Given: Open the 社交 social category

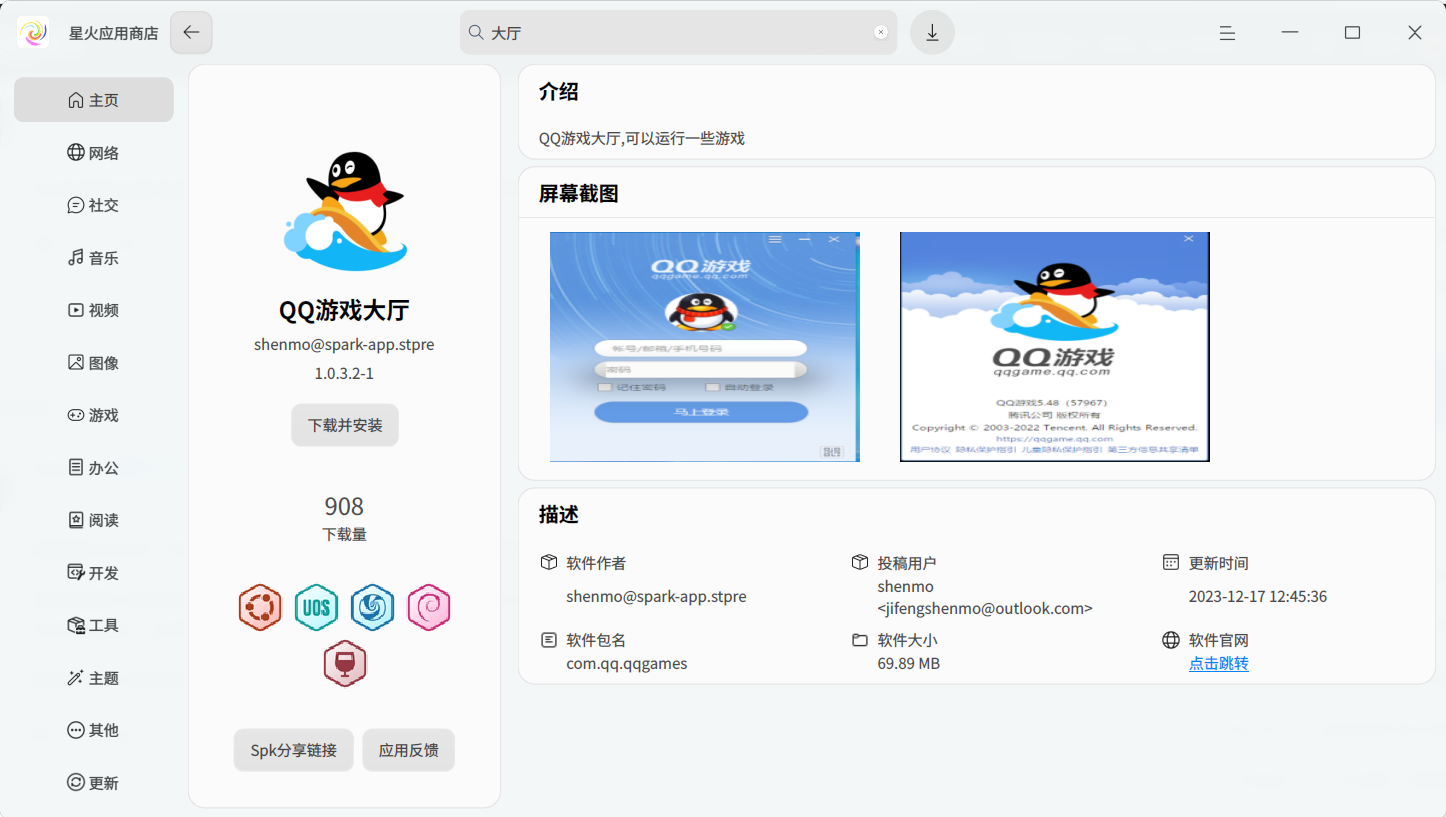Looking at the screenshot, I should click(x=94, y=205).
